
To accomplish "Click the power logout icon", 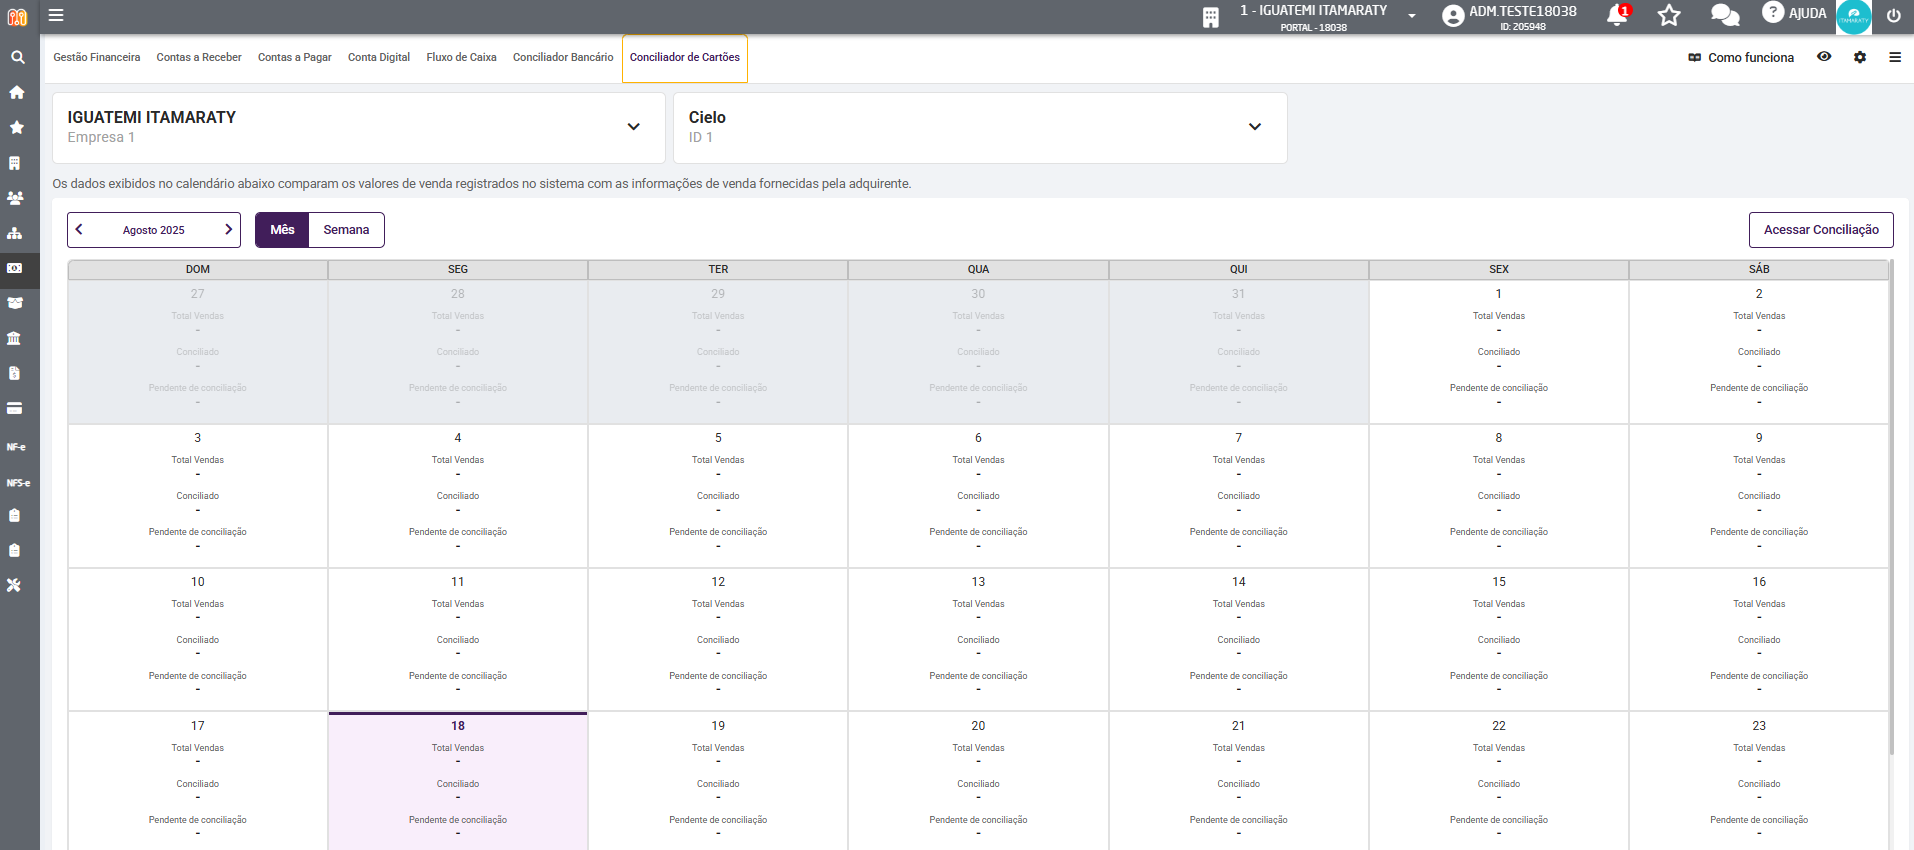I will tap(1893, 16).
